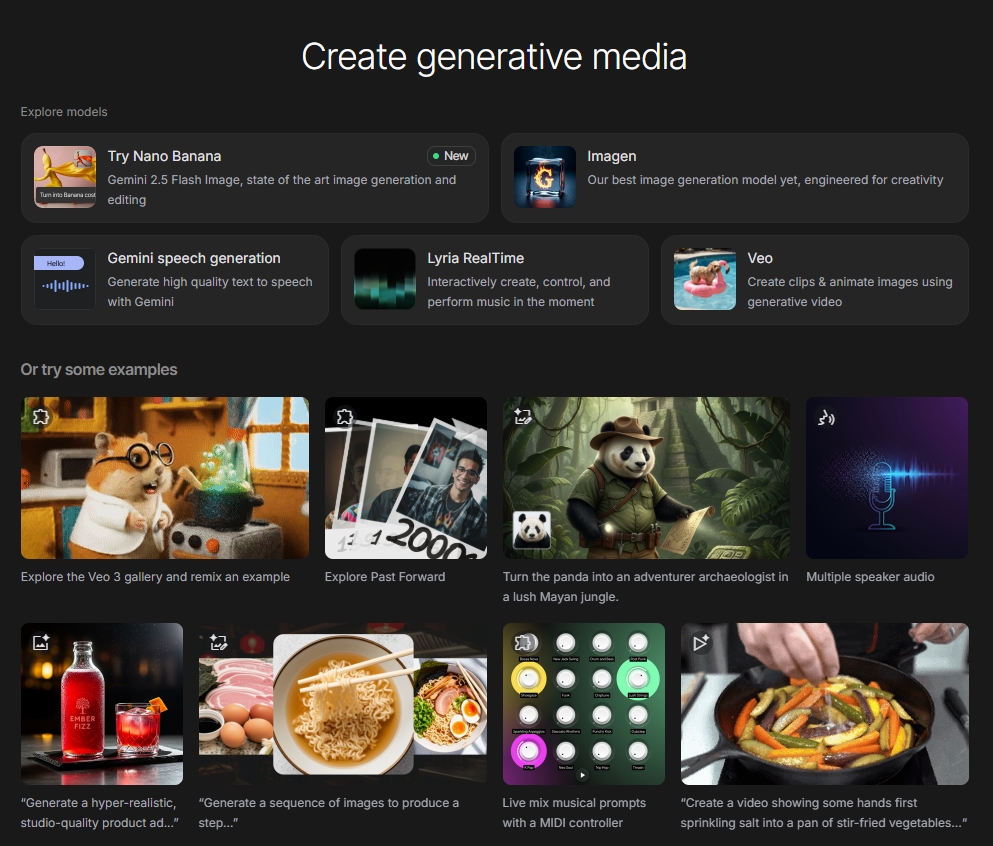This screenshot has width=993, height=846.
Task: Open the Multiple speaker audio example
Action: [887, 478]
